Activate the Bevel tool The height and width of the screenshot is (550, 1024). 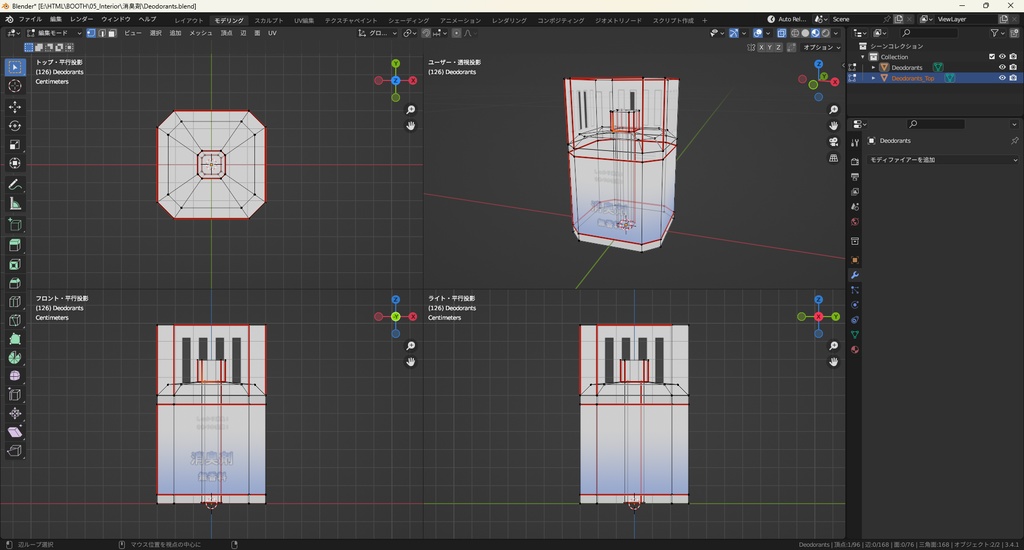point(15,283)
